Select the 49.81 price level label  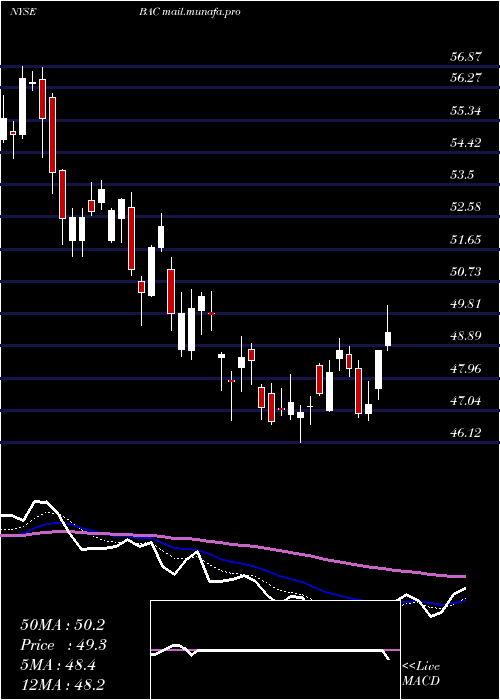[x=465, y=304]
